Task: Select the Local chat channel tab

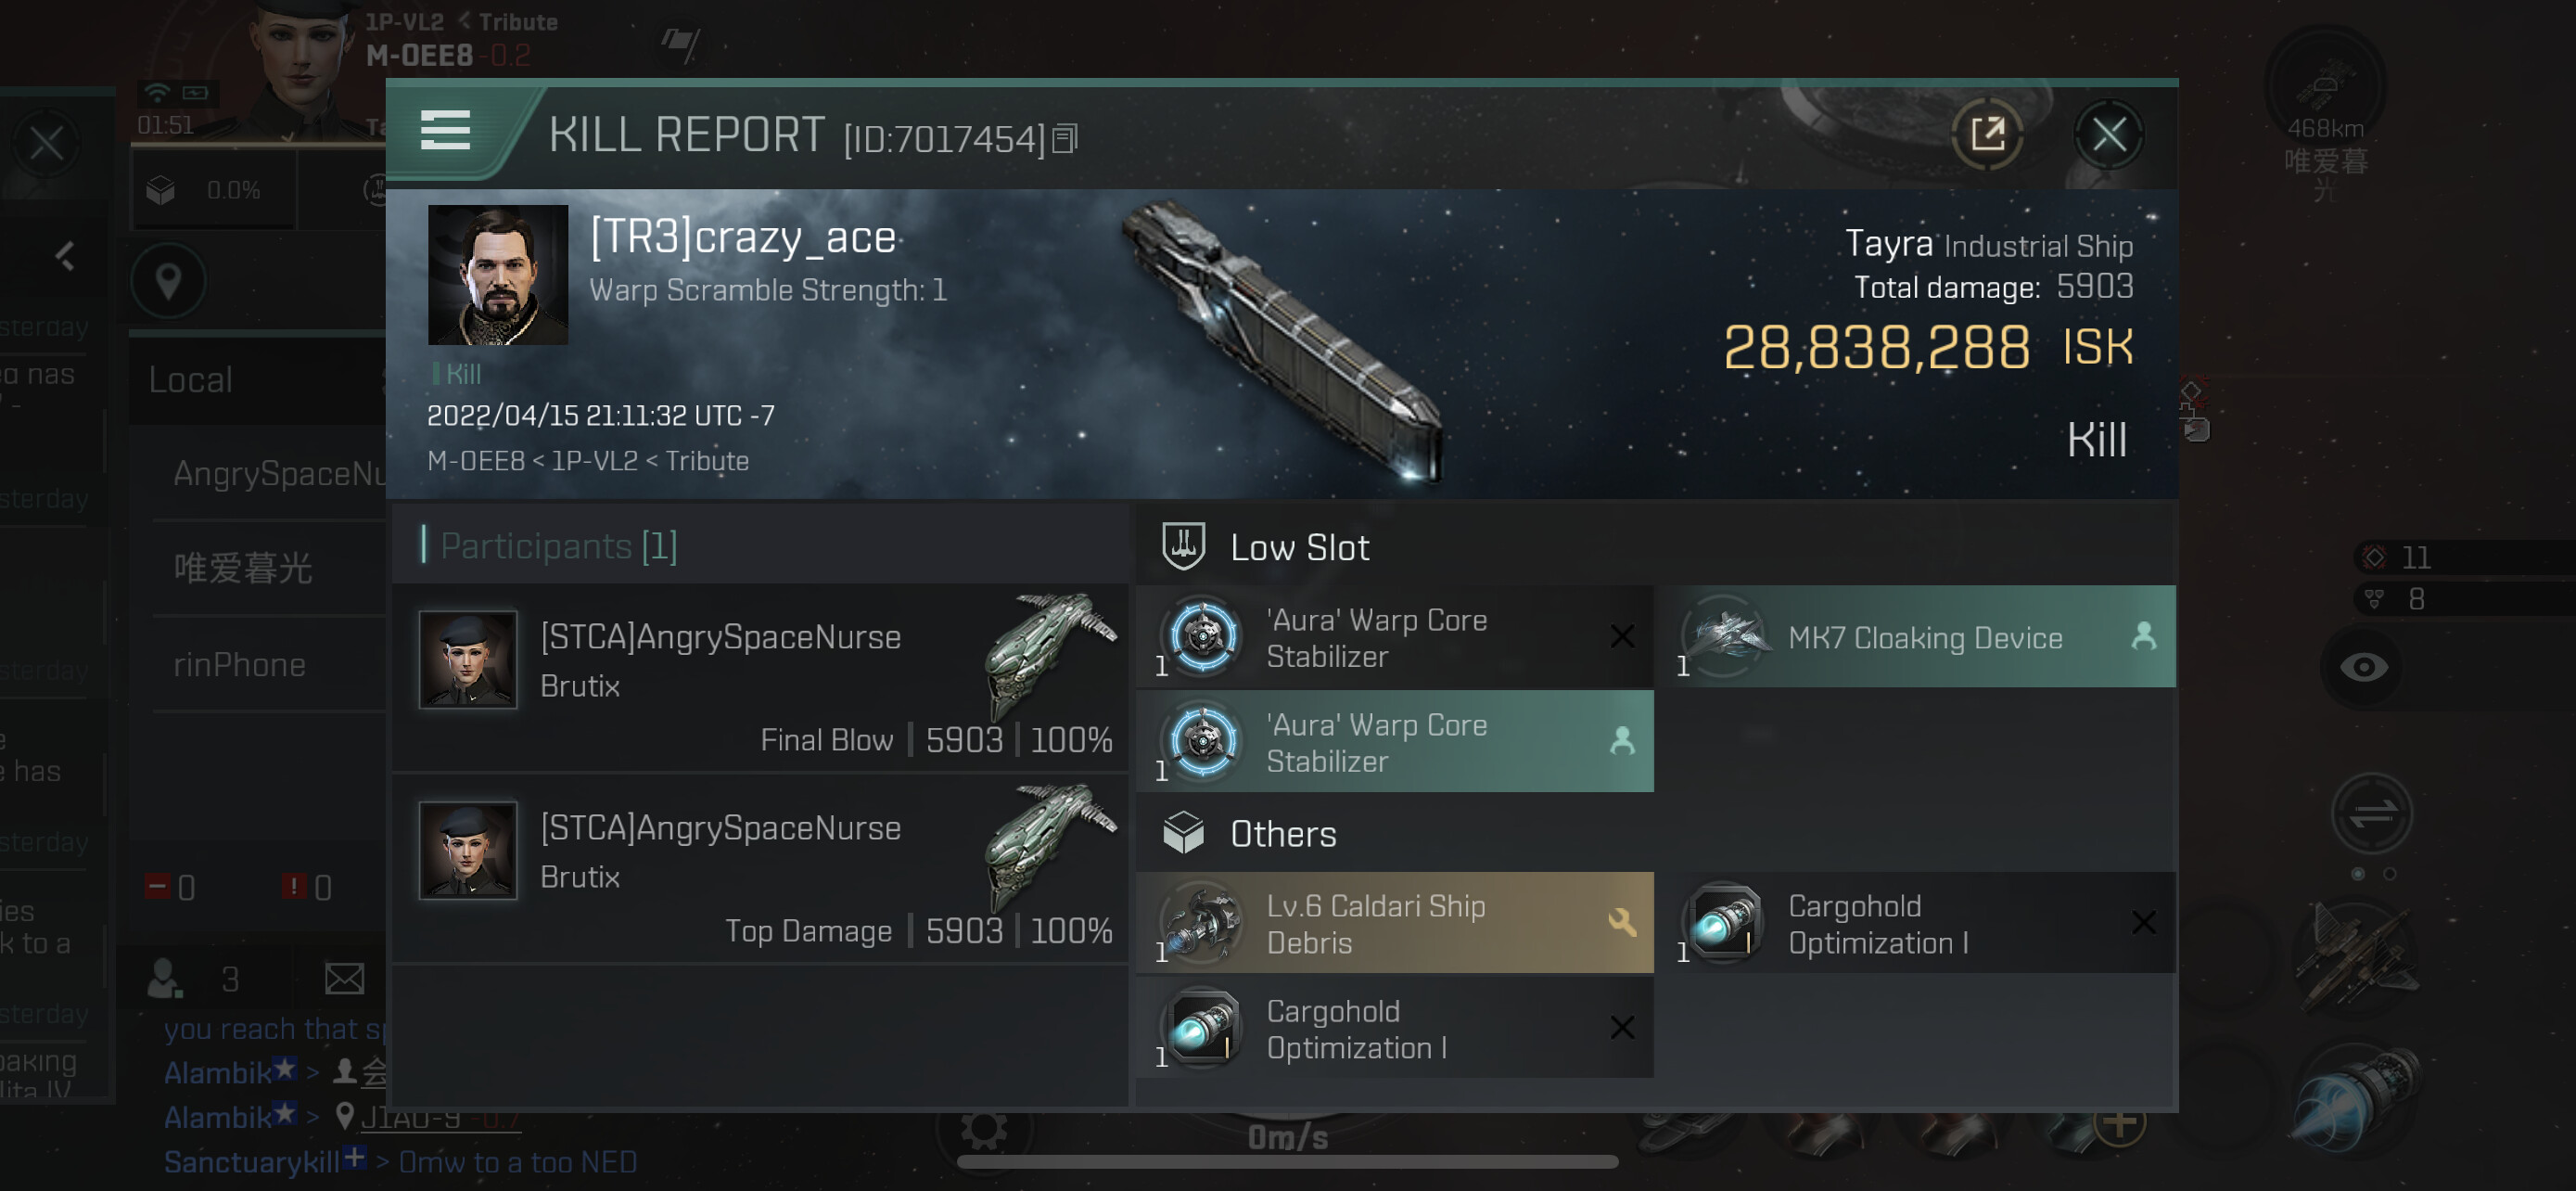Action: [x=191, y=380]
